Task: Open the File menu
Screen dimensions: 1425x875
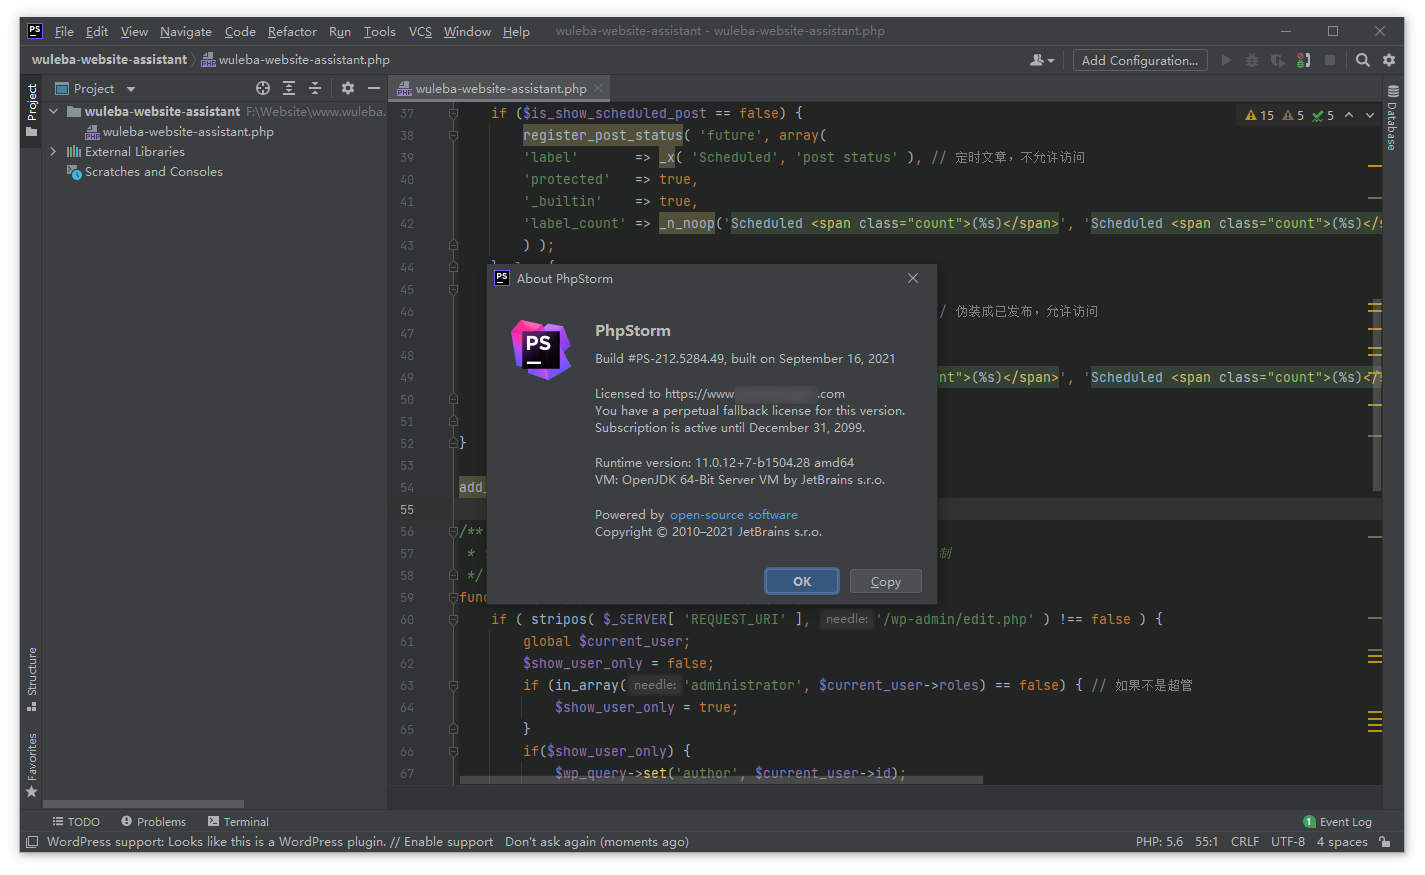Action: [x=64, y=31]
